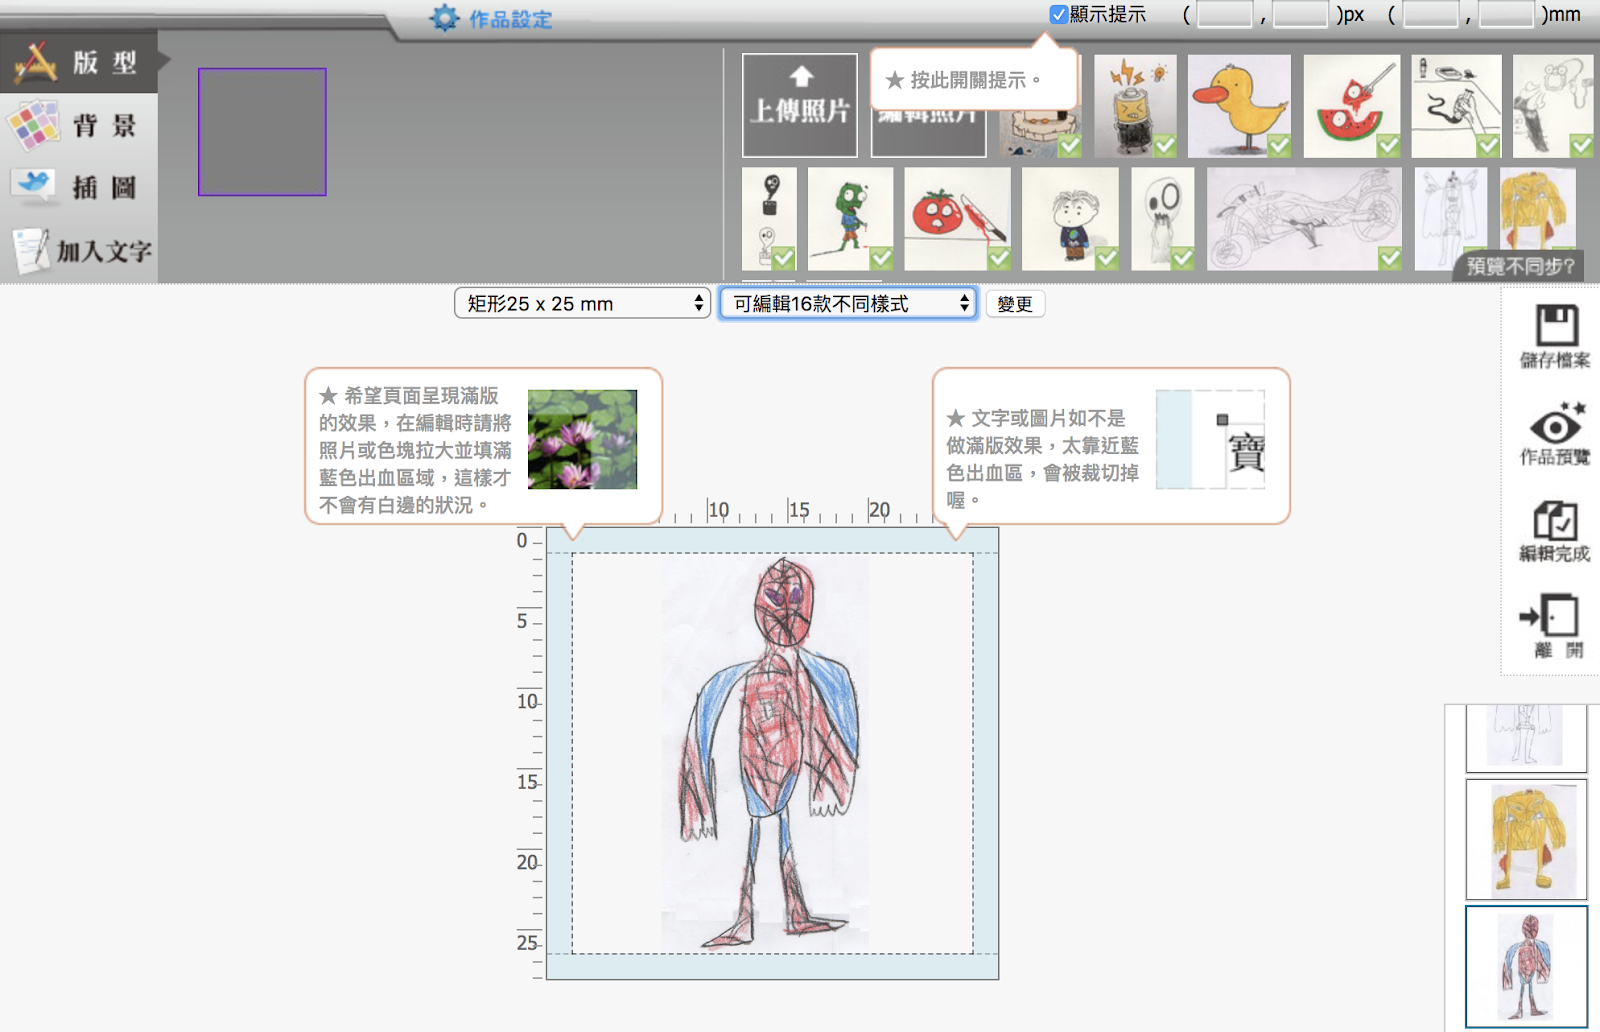Select the pencil figure sketch page thumbnail
This screenshot has width=1600, height=1032.
click(x=1526, y=738)
